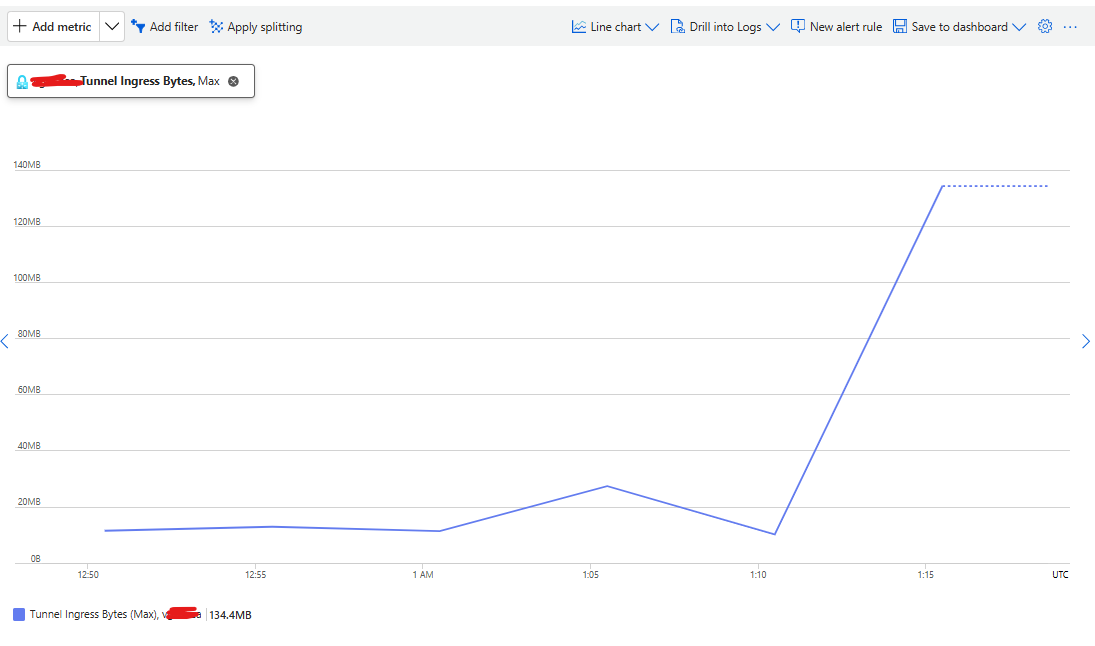Click the 12:50 time axis label
The height and width of the screenshot is (646, 1095).
pyautogui.click(x=88, y=575)
